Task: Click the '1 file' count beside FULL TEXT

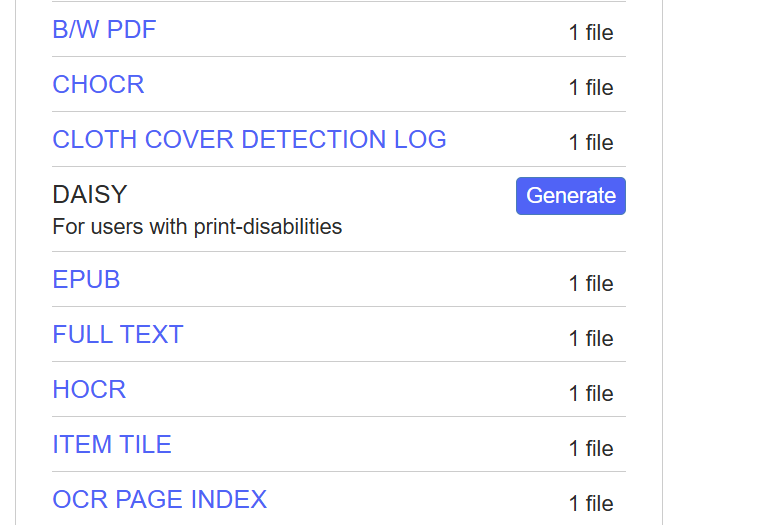Action: click(x=590, y=339)
